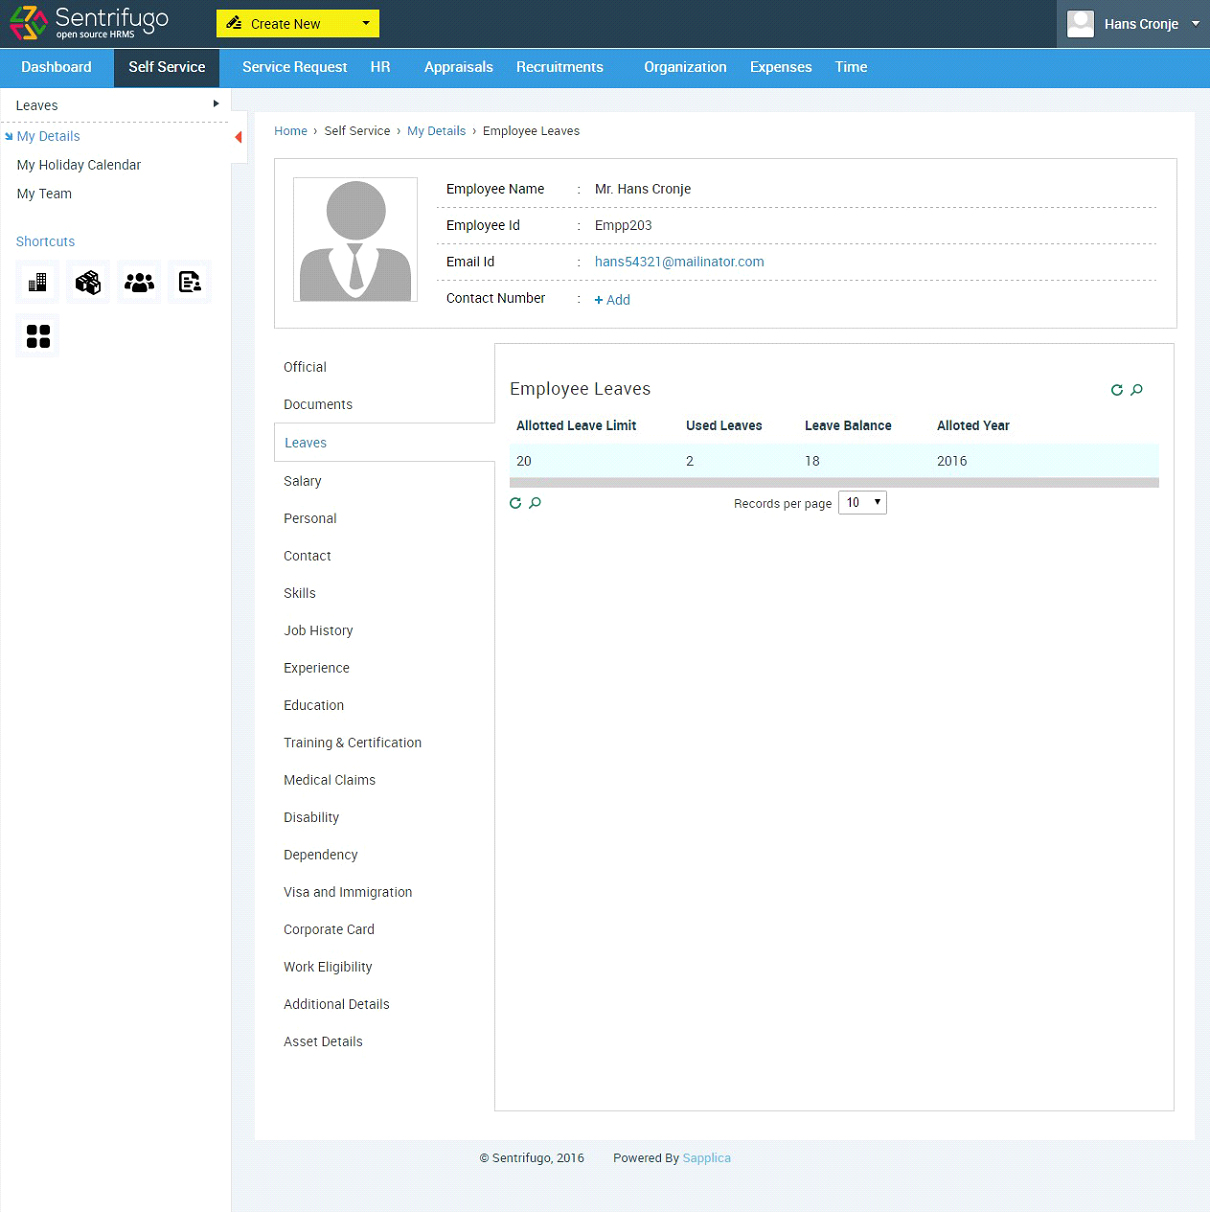Refresh Employee Leaves using the top refresh icon
The image size is (1210, 1212).
pyautogui.click(x=1117, y=390)
